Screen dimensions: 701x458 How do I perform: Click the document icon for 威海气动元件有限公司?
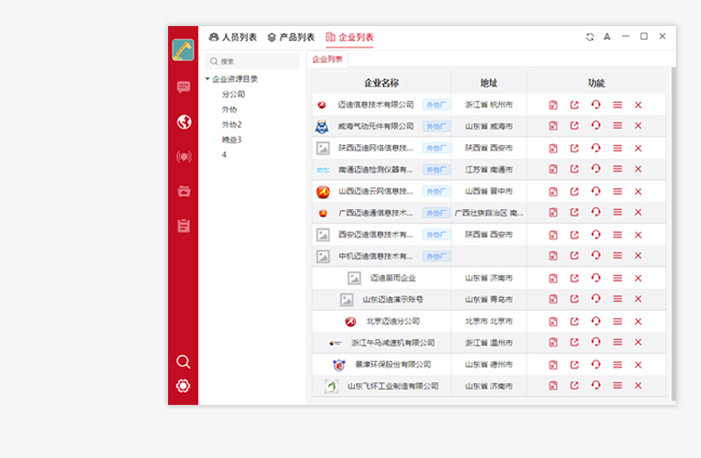[553, 126]
